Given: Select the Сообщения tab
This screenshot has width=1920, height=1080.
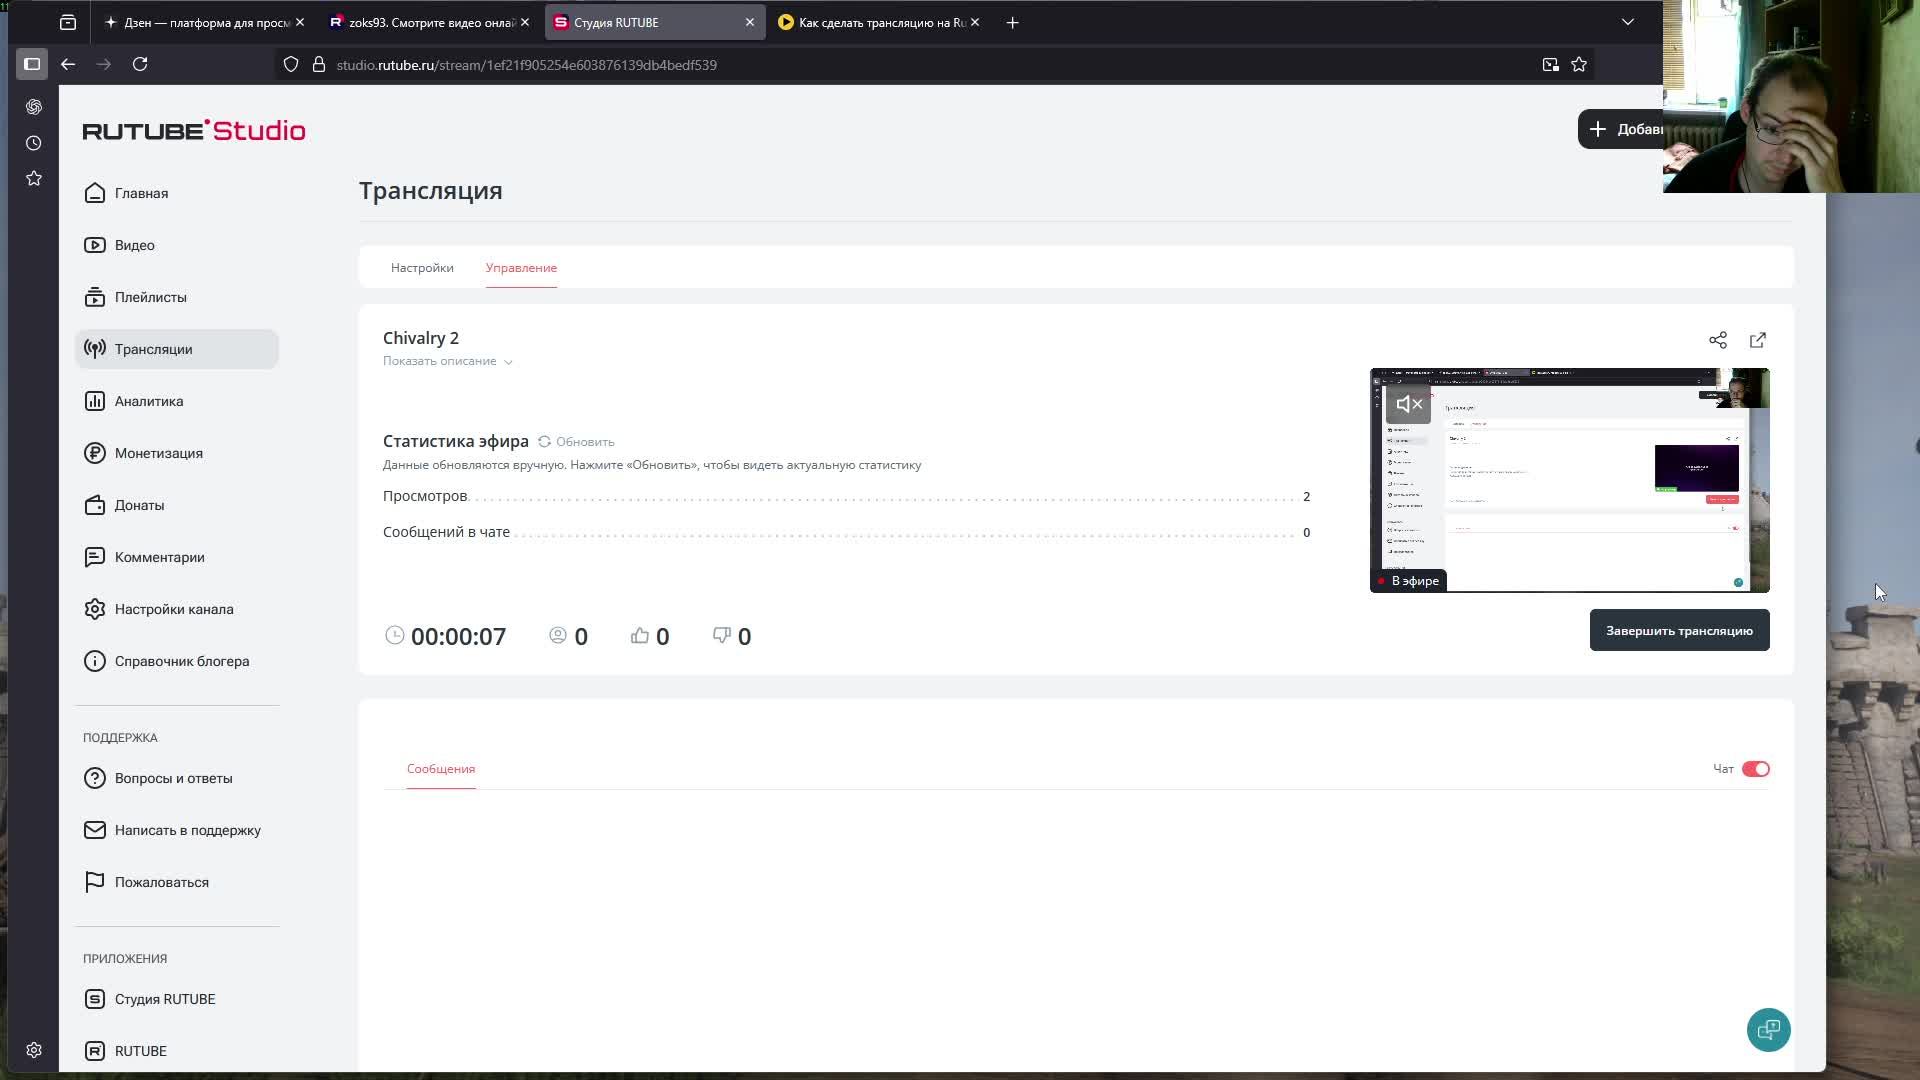Looking at the screenshot, I should click(x=440, y=769).
